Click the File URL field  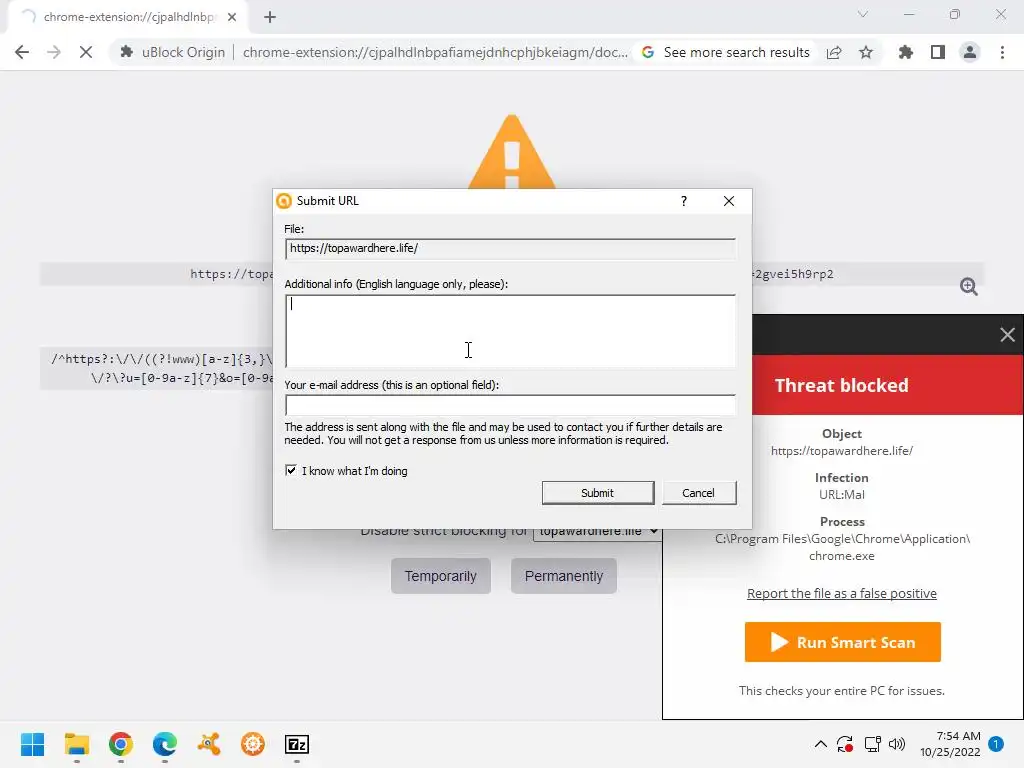[x=510, y=248]
